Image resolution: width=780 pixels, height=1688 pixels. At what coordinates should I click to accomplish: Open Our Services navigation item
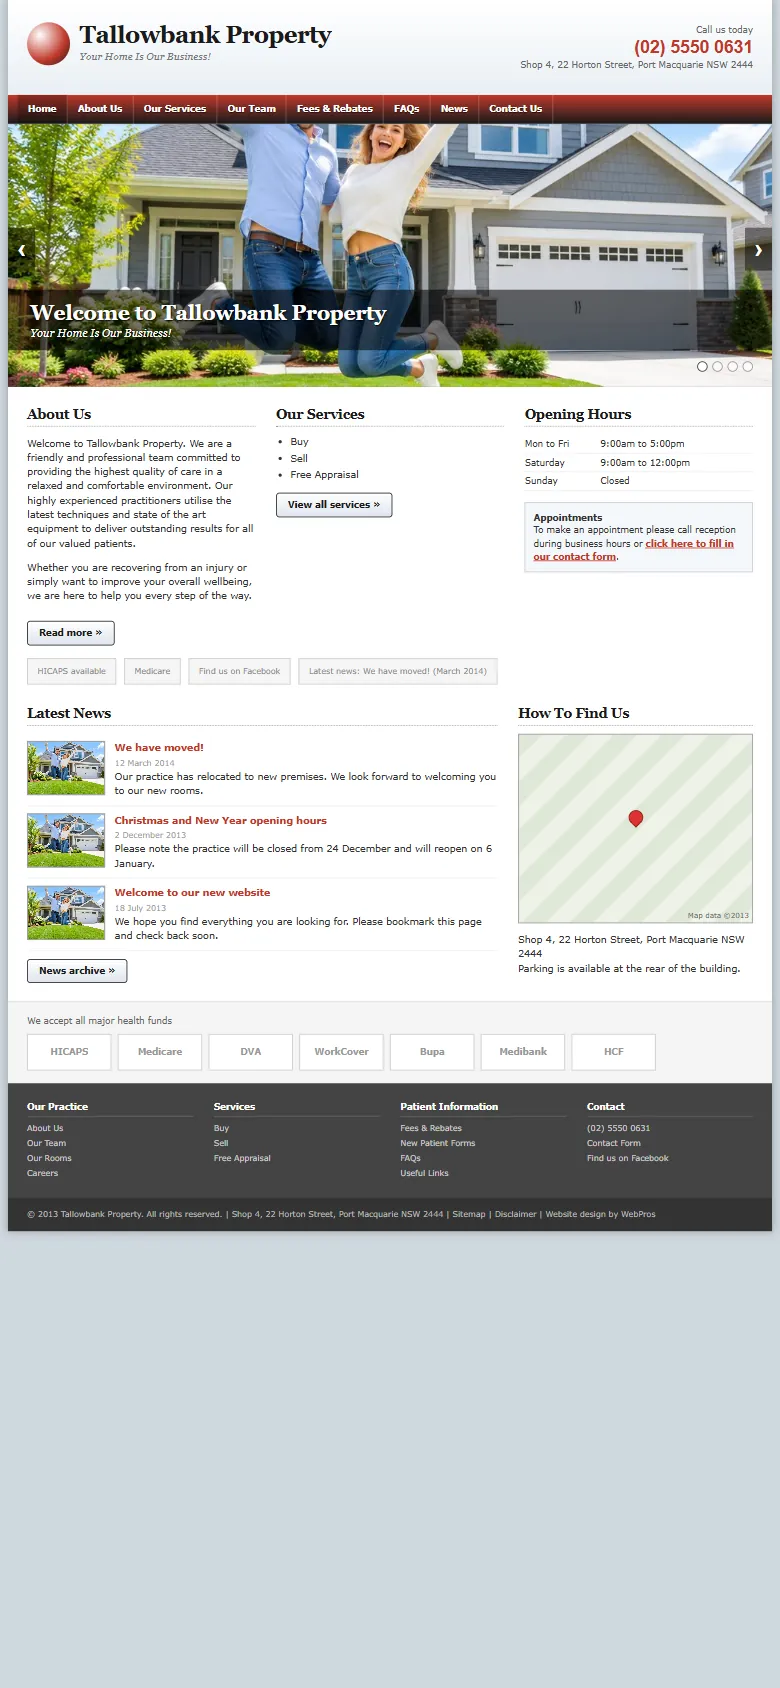[175, 109]
